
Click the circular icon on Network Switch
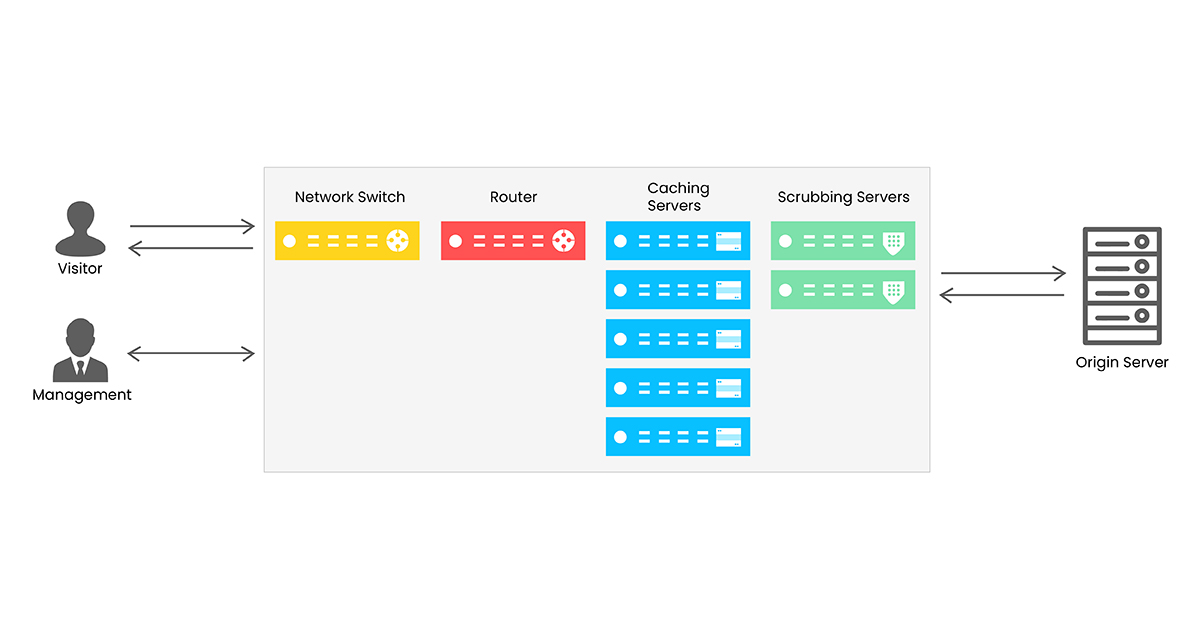[x=398, y=241]
